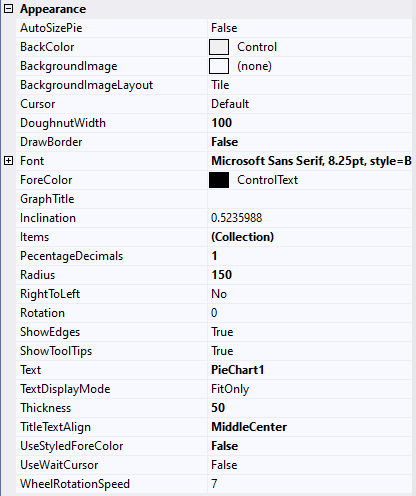Click the black ForeColor swatch

coord(219,180)
